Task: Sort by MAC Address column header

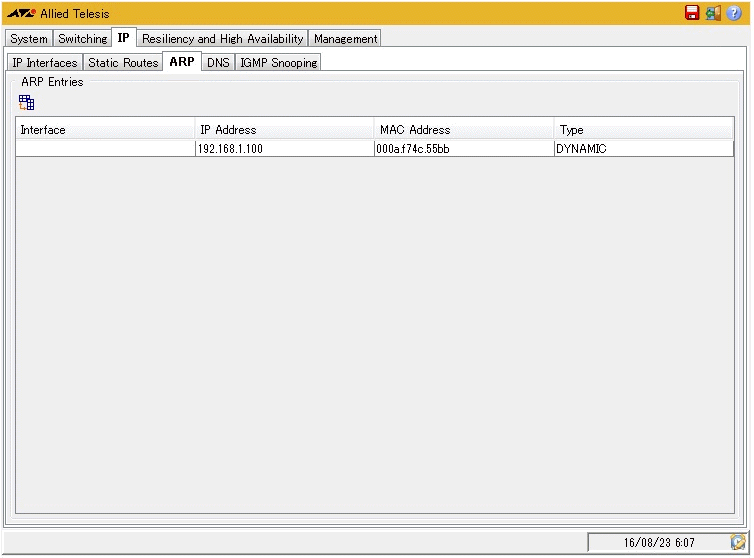Action: (x=465, y=129)
